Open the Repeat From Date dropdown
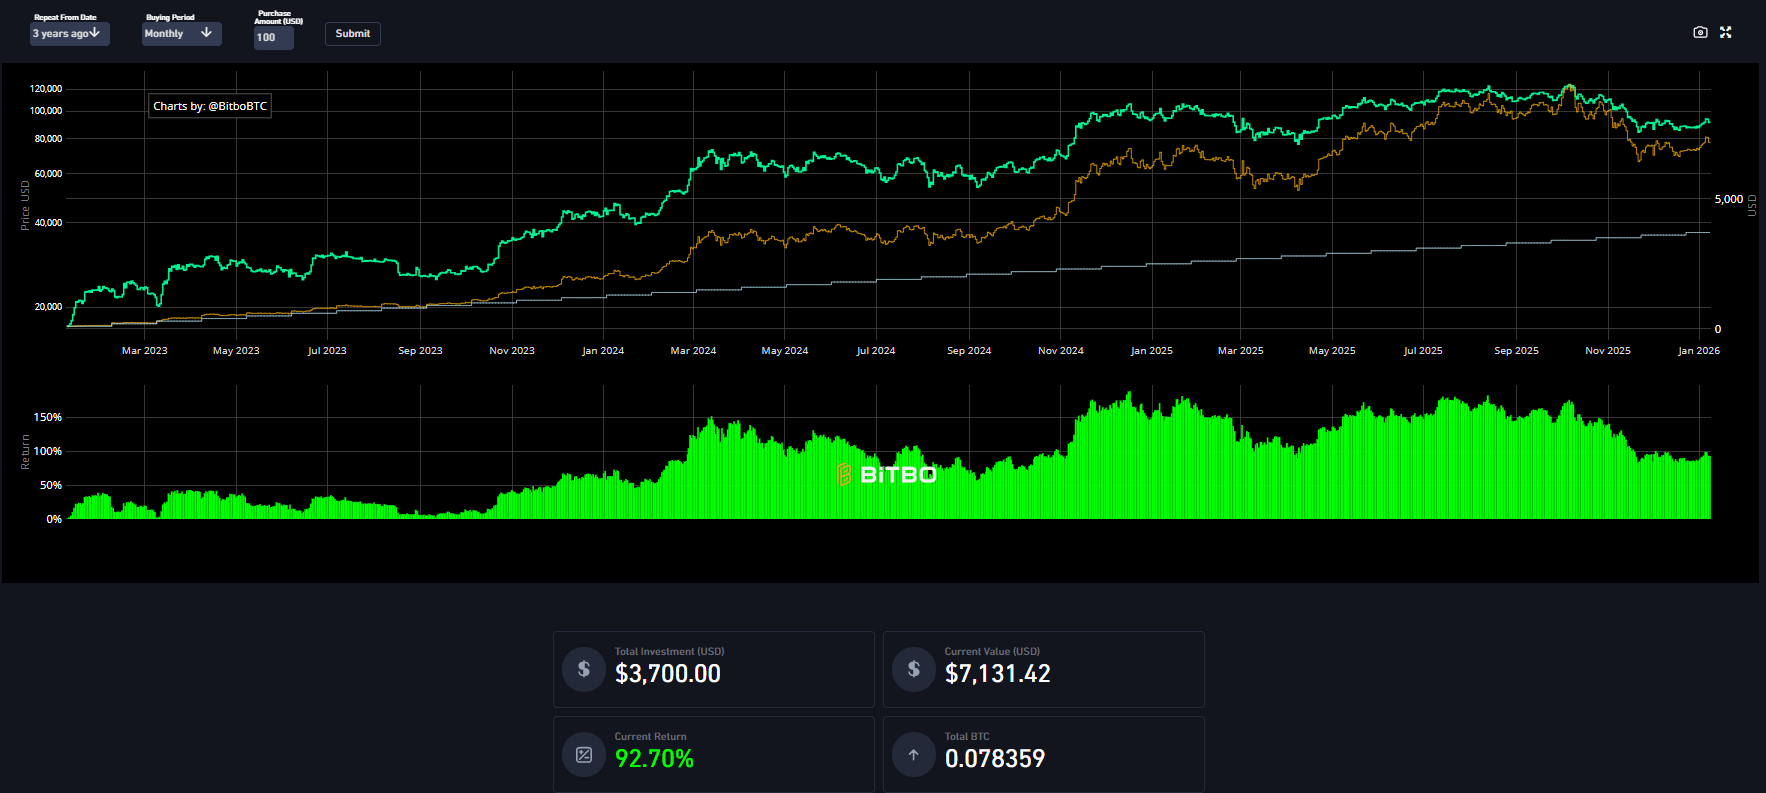1766x793 pixels. (69, 34)
